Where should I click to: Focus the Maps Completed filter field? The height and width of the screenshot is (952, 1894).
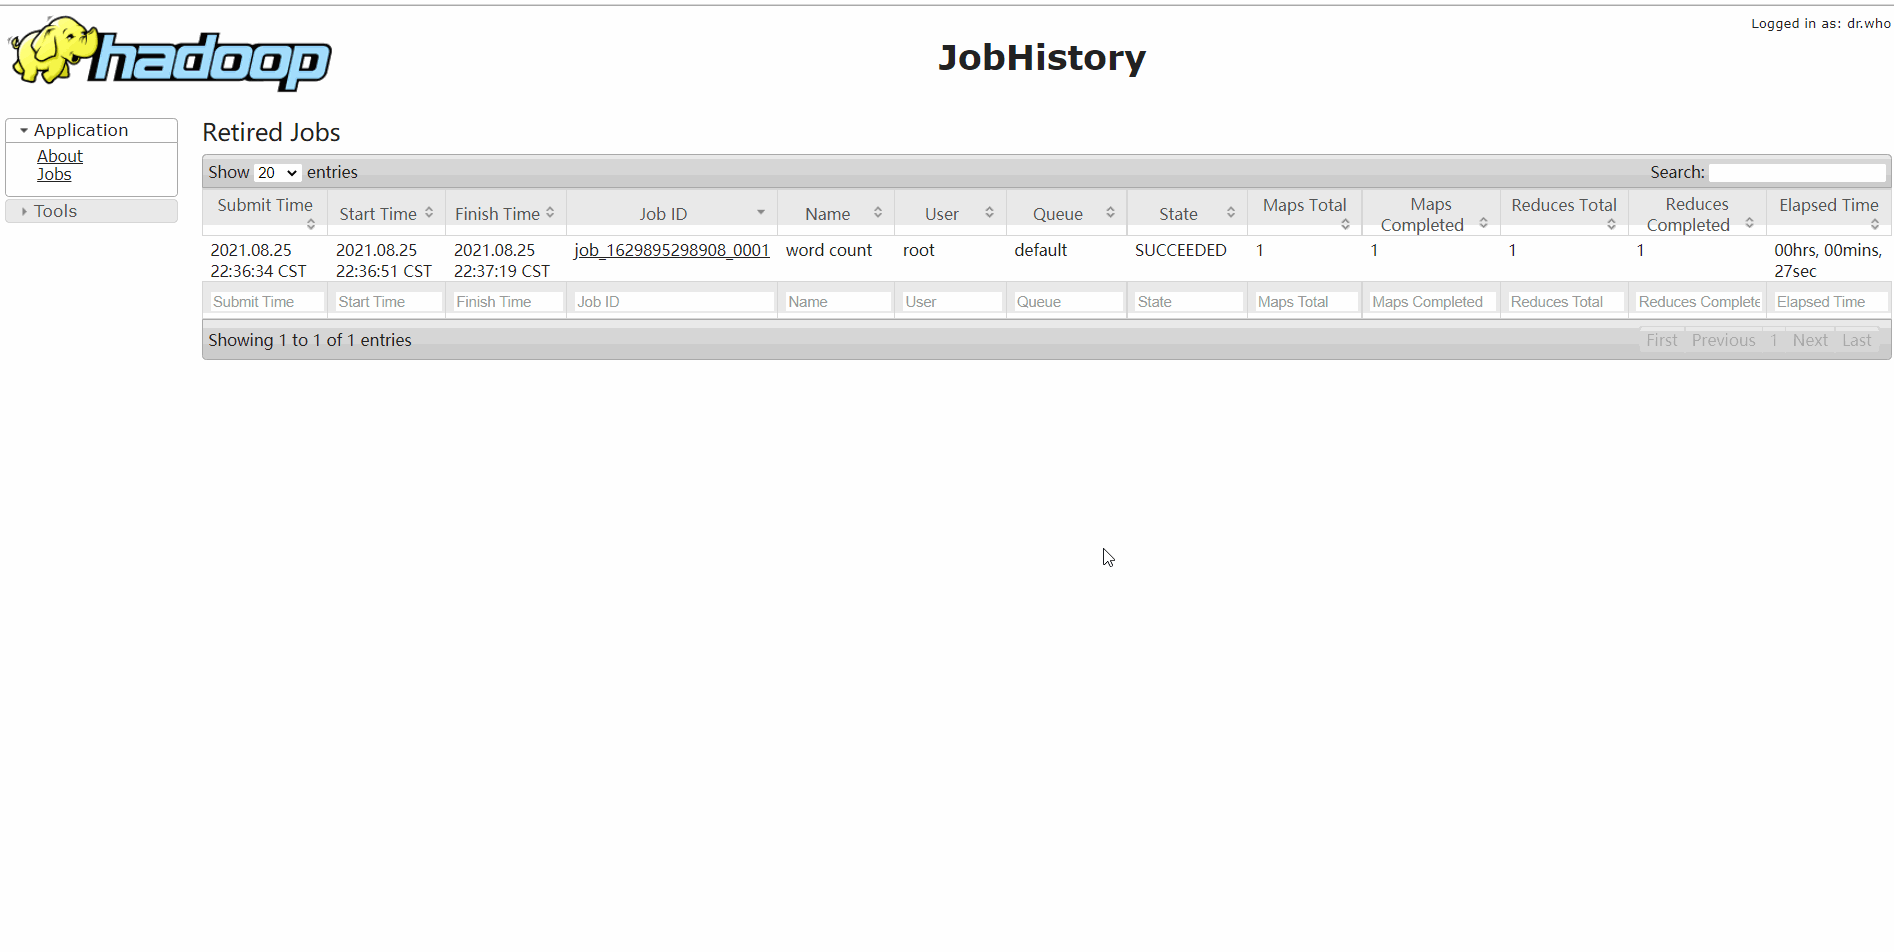[x=1432, y=302]
